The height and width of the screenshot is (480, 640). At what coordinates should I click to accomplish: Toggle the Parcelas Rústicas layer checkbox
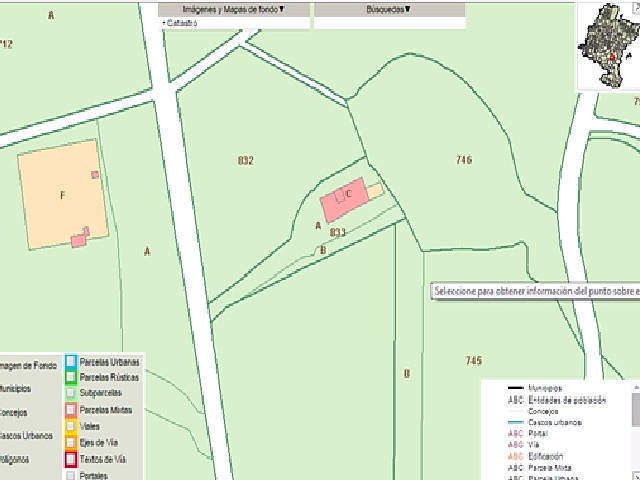71,378
